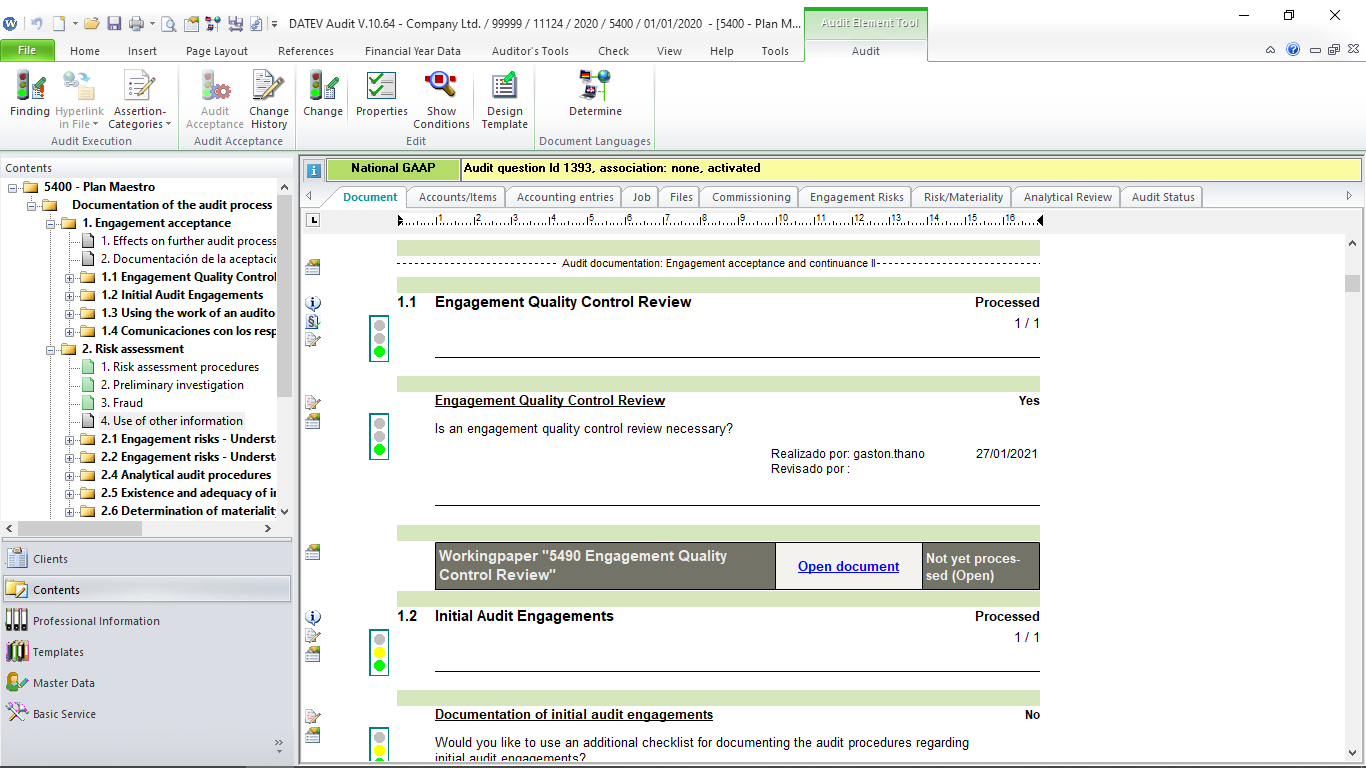Open Properties from the Edit group
1366x768 pixels.
click(x=381, y=95)
